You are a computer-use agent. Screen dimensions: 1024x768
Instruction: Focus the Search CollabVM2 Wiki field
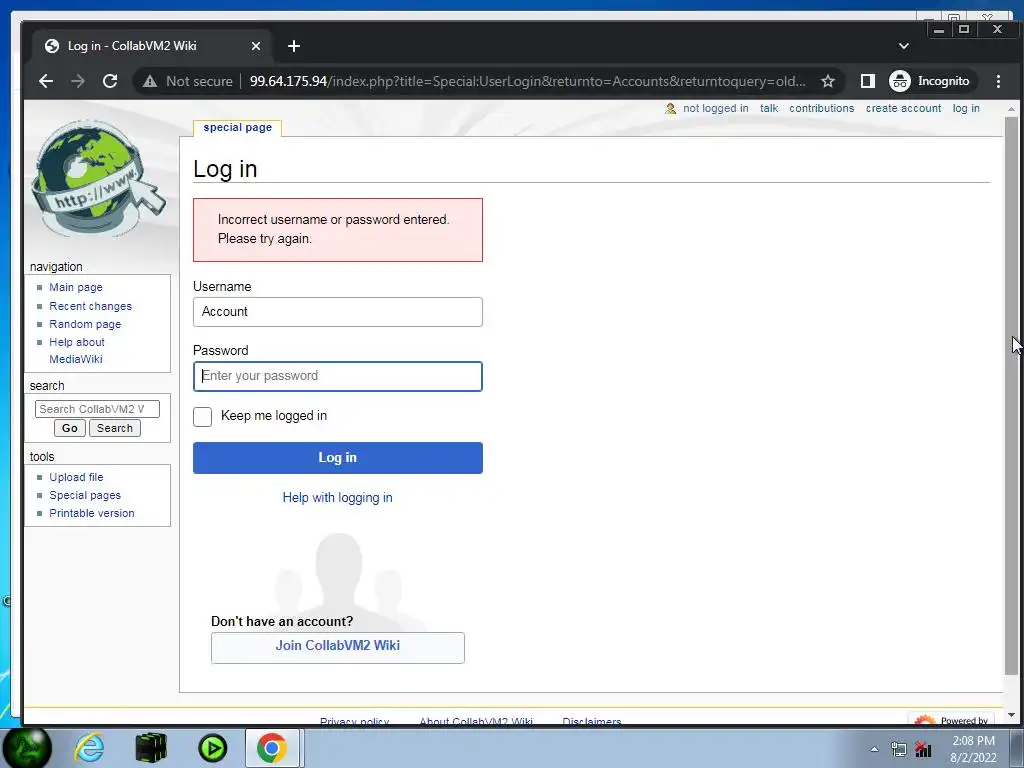coord(97,409)
